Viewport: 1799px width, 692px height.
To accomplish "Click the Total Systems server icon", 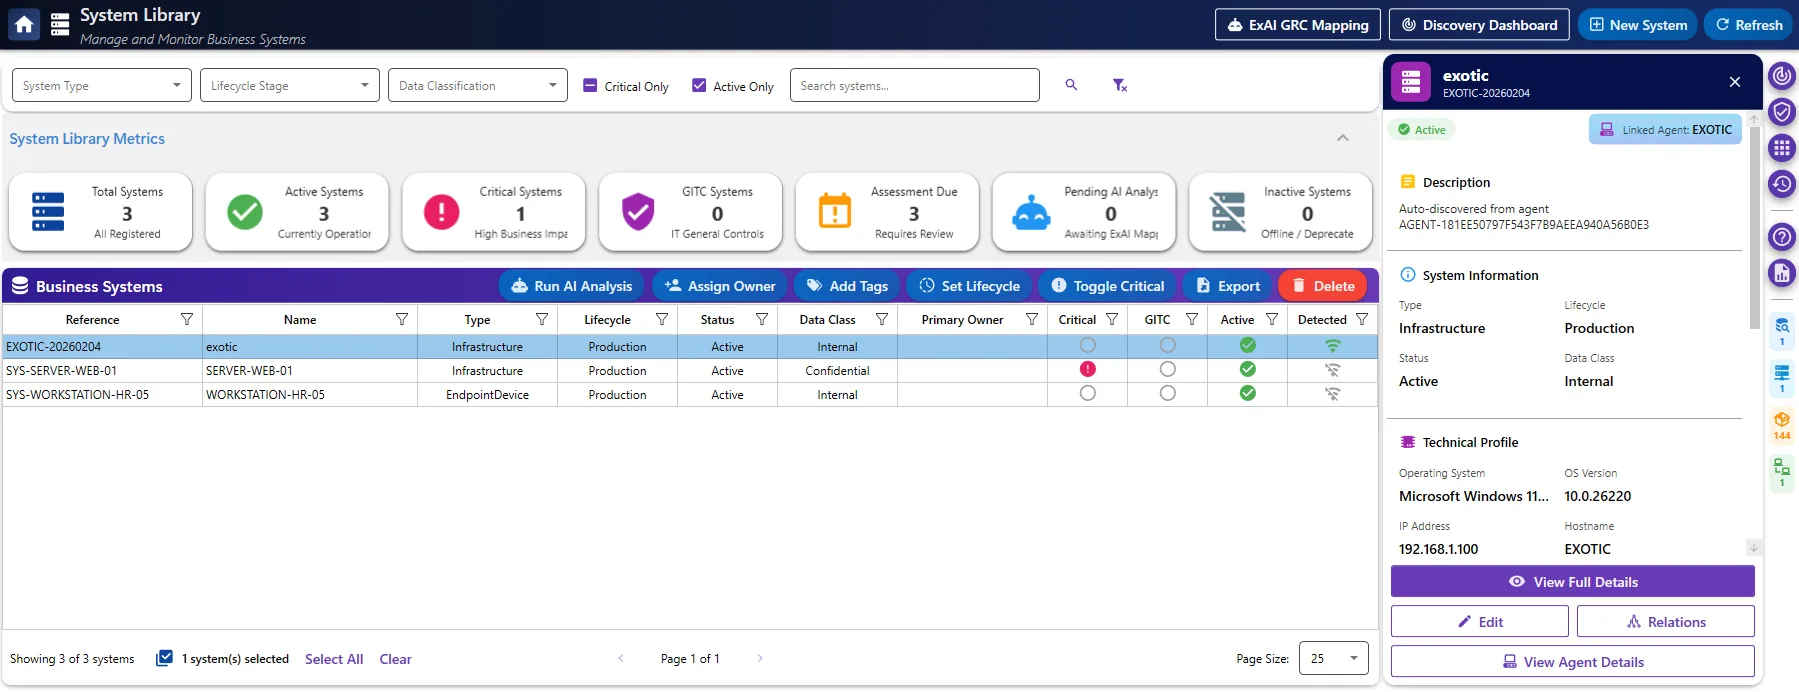I will [x=48, y=211].
